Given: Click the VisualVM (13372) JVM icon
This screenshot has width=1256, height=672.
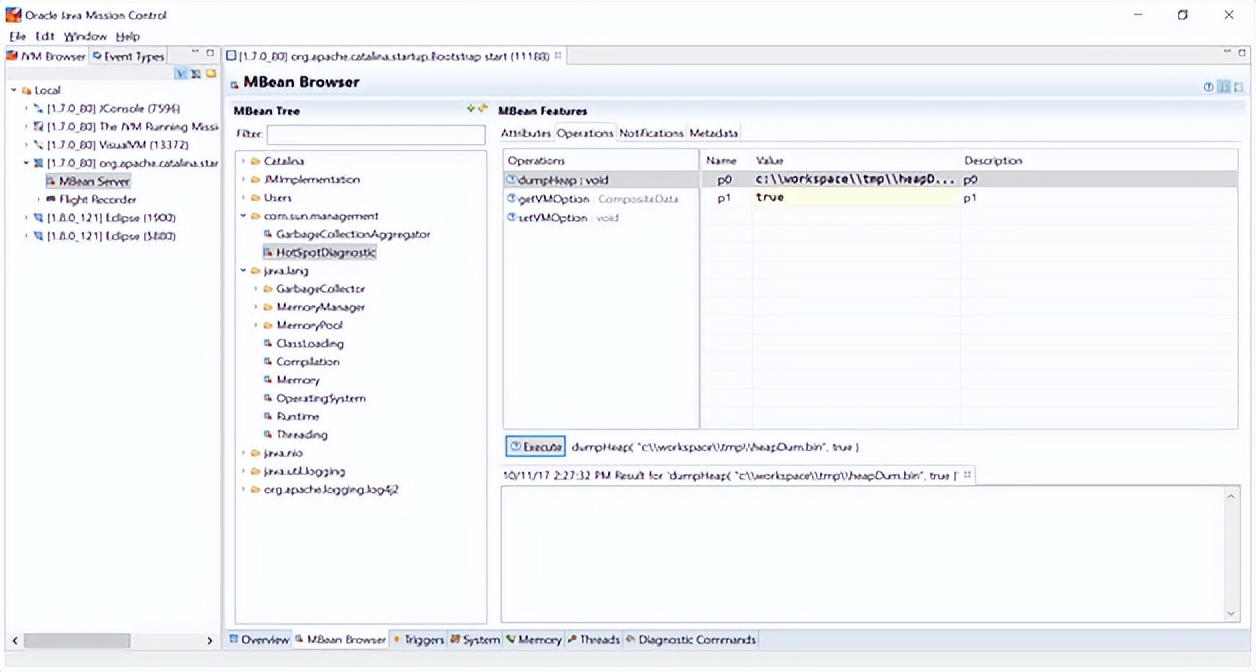Looking at the screenshot, I should 38,145.
